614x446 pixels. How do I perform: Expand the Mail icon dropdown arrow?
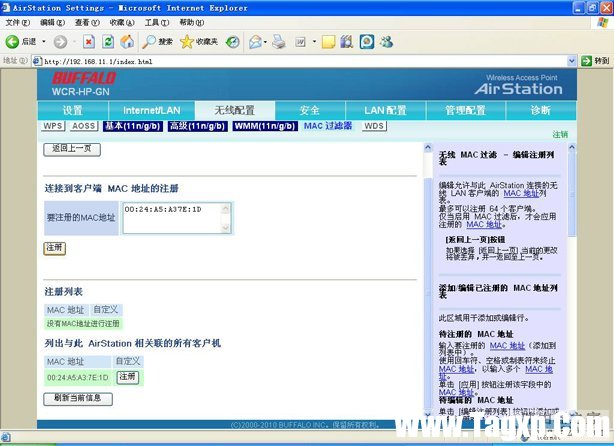coord(265,42)
